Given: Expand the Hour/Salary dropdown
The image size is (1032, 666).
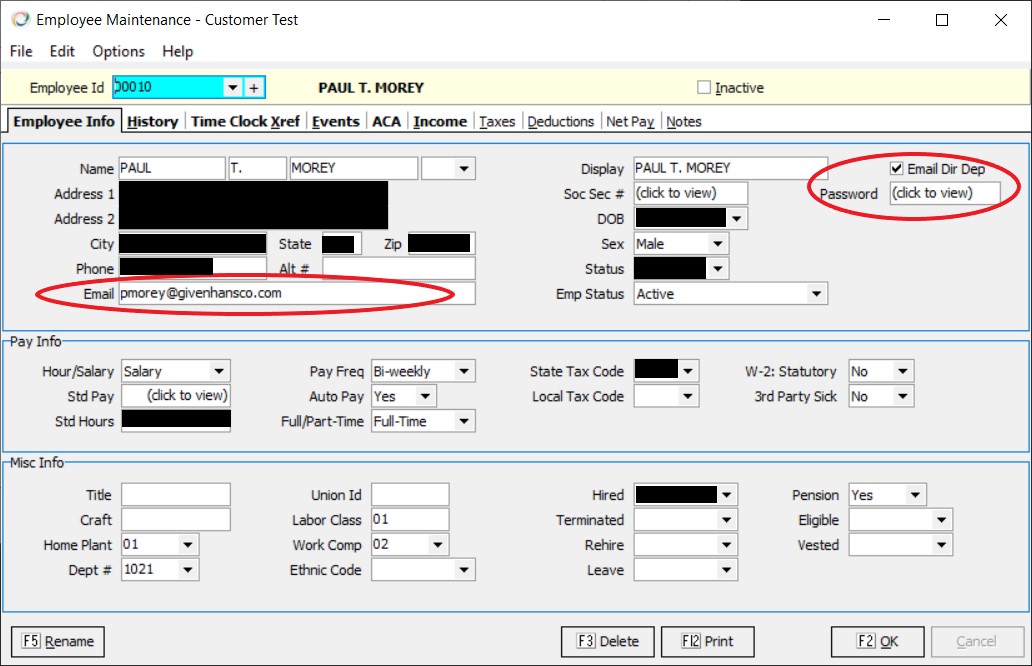Looking at the screenshot, I should 218,372.
